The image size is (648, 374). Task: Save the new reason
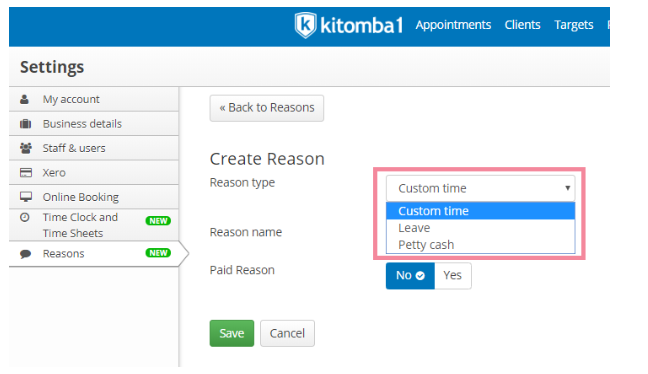pos(232,333)
